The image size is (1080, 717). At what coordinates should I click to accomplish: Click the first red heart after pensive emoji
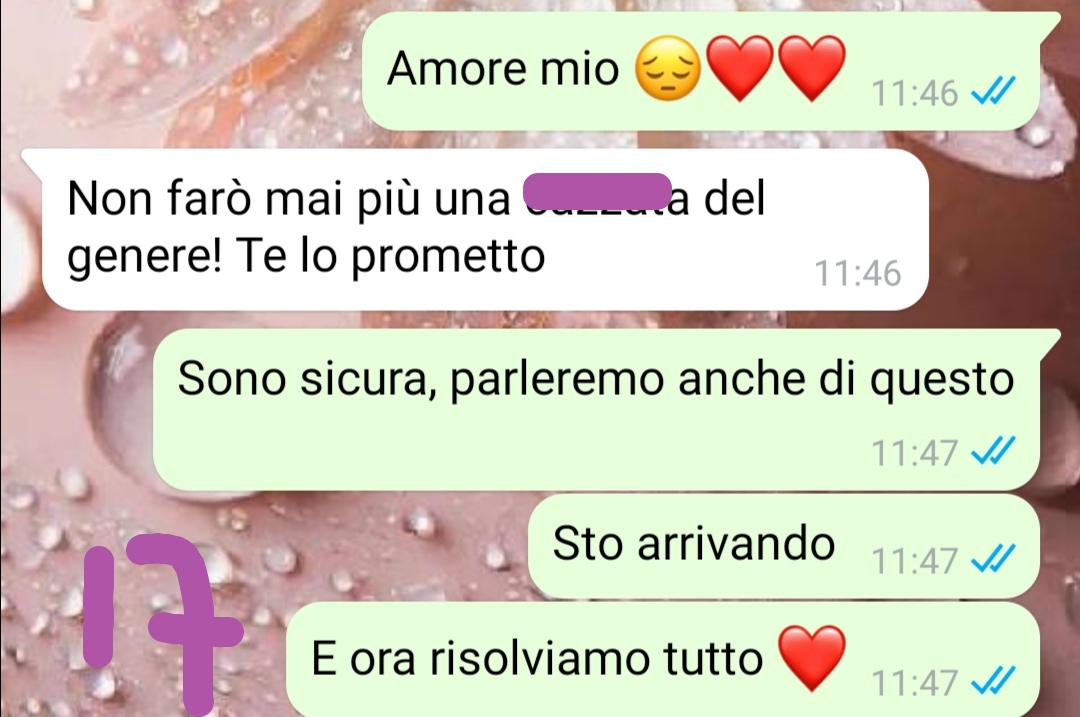(740, 69)
